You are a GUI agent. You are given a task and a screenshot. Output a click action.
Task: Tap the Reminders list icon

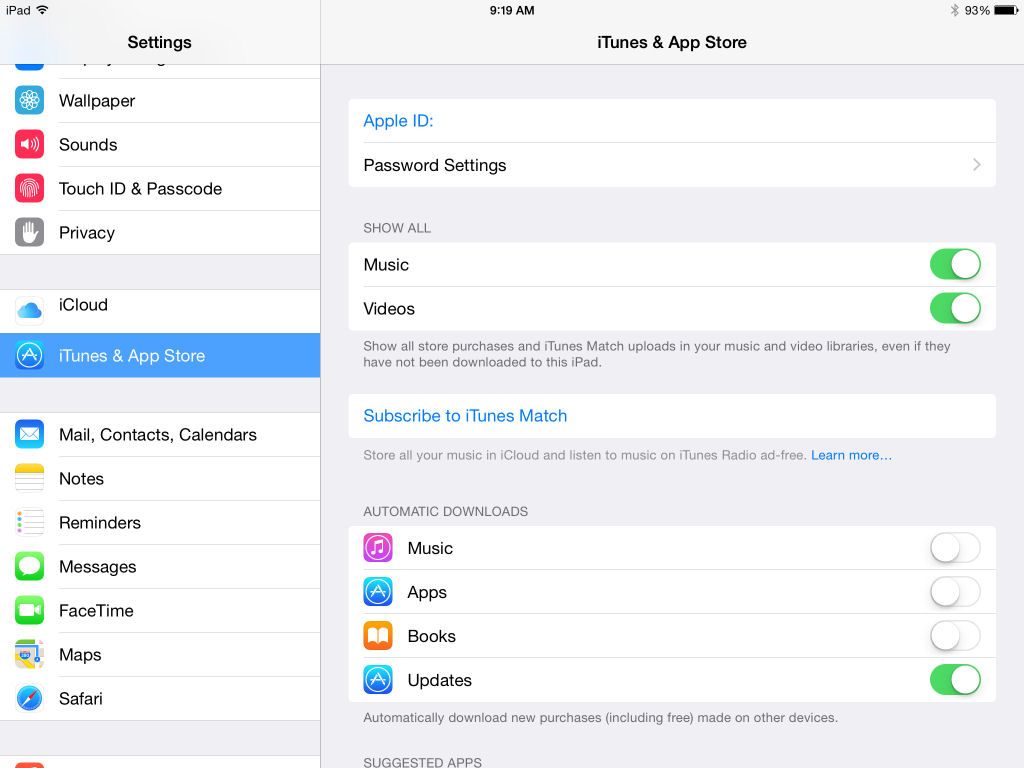click(29, 522)
